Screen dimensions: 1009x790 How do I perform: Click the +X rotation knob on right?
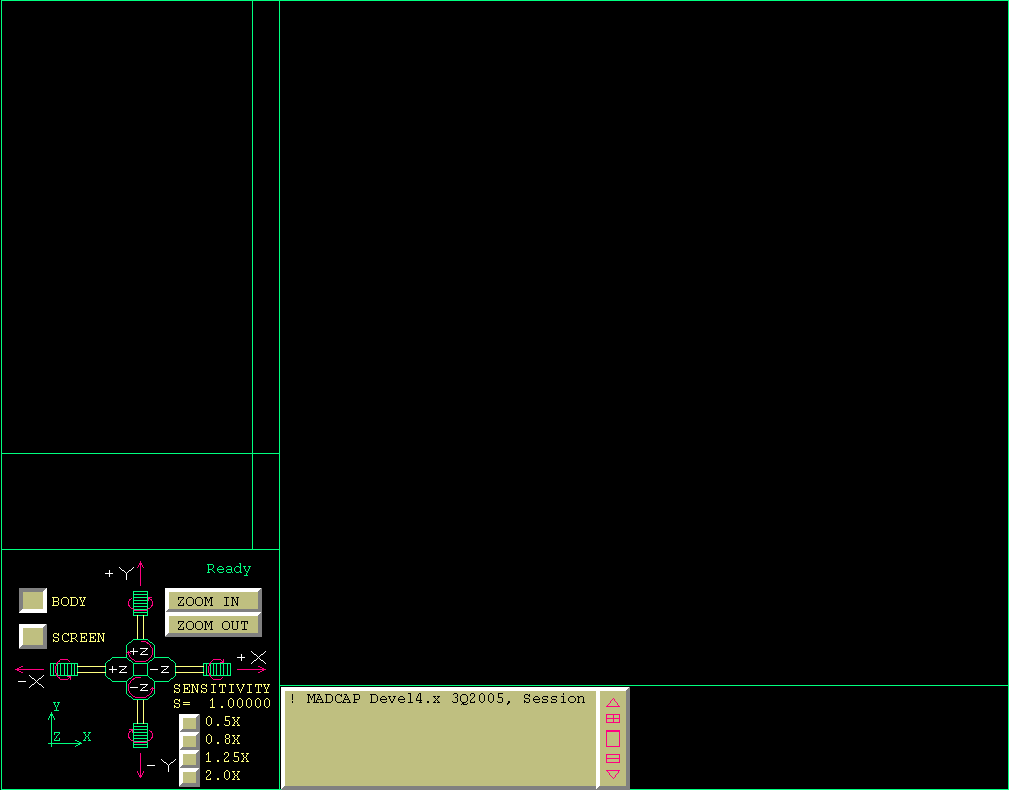[x=217, y=668]
